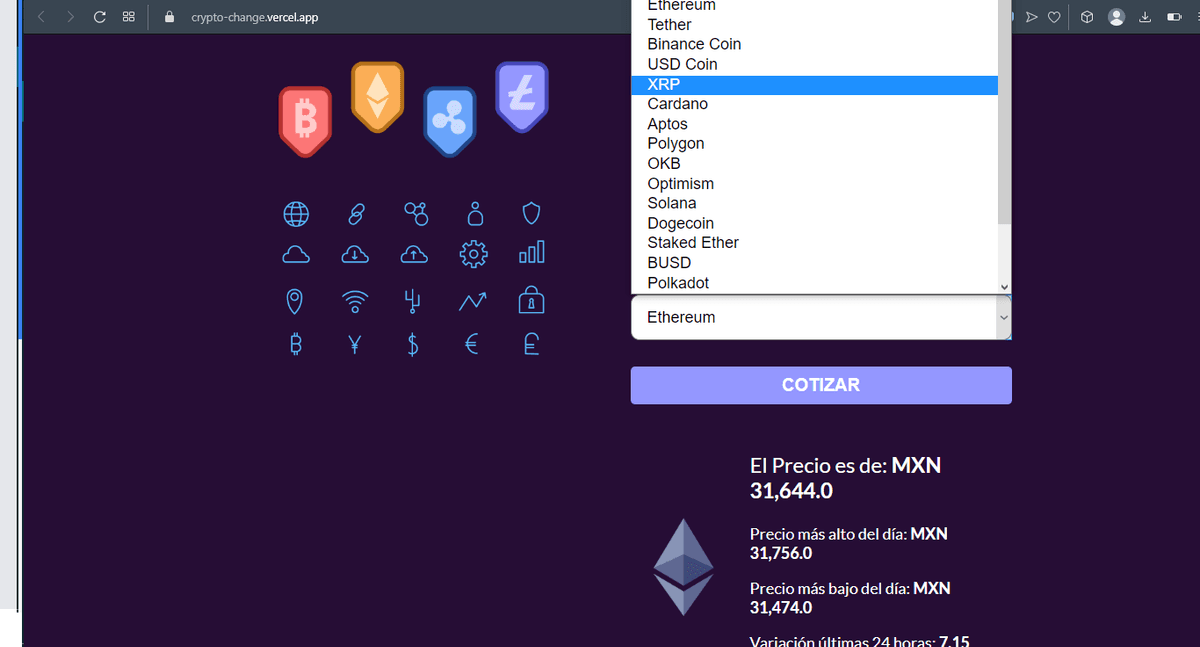Open the Speed Dial grid icon
Image resolution: width=1200 pixels, height=647 pixels.
pos(128,17)
